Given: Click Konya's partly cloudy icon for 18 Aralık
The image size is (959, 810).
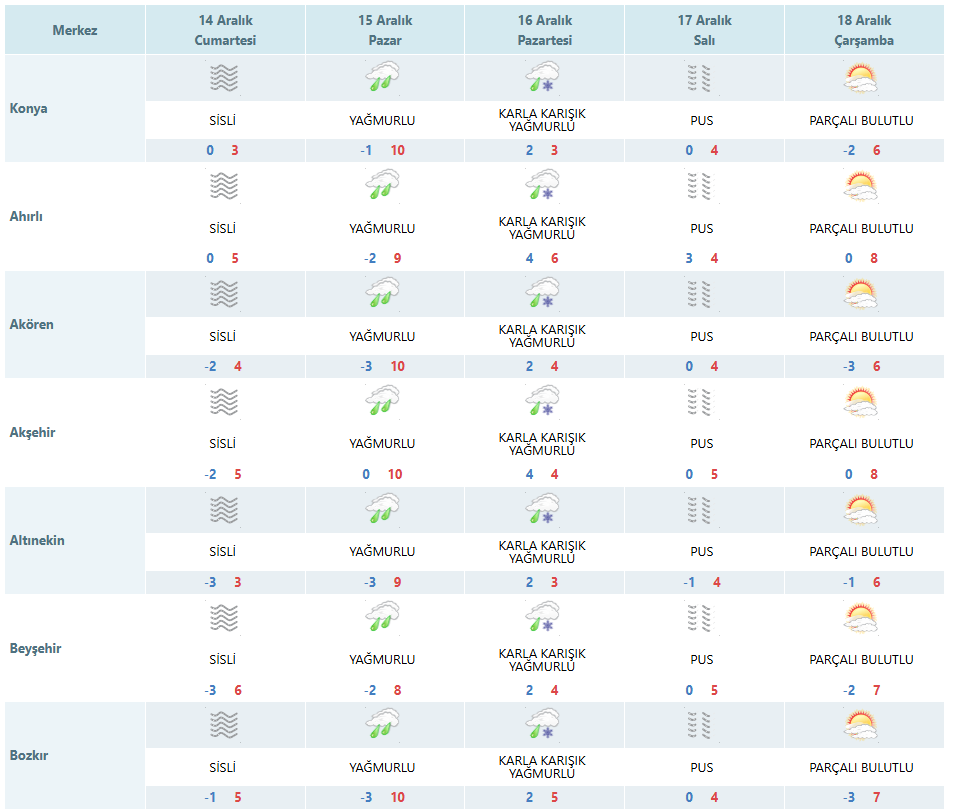Looking at the screenshot, I should [x=861, y=78].
